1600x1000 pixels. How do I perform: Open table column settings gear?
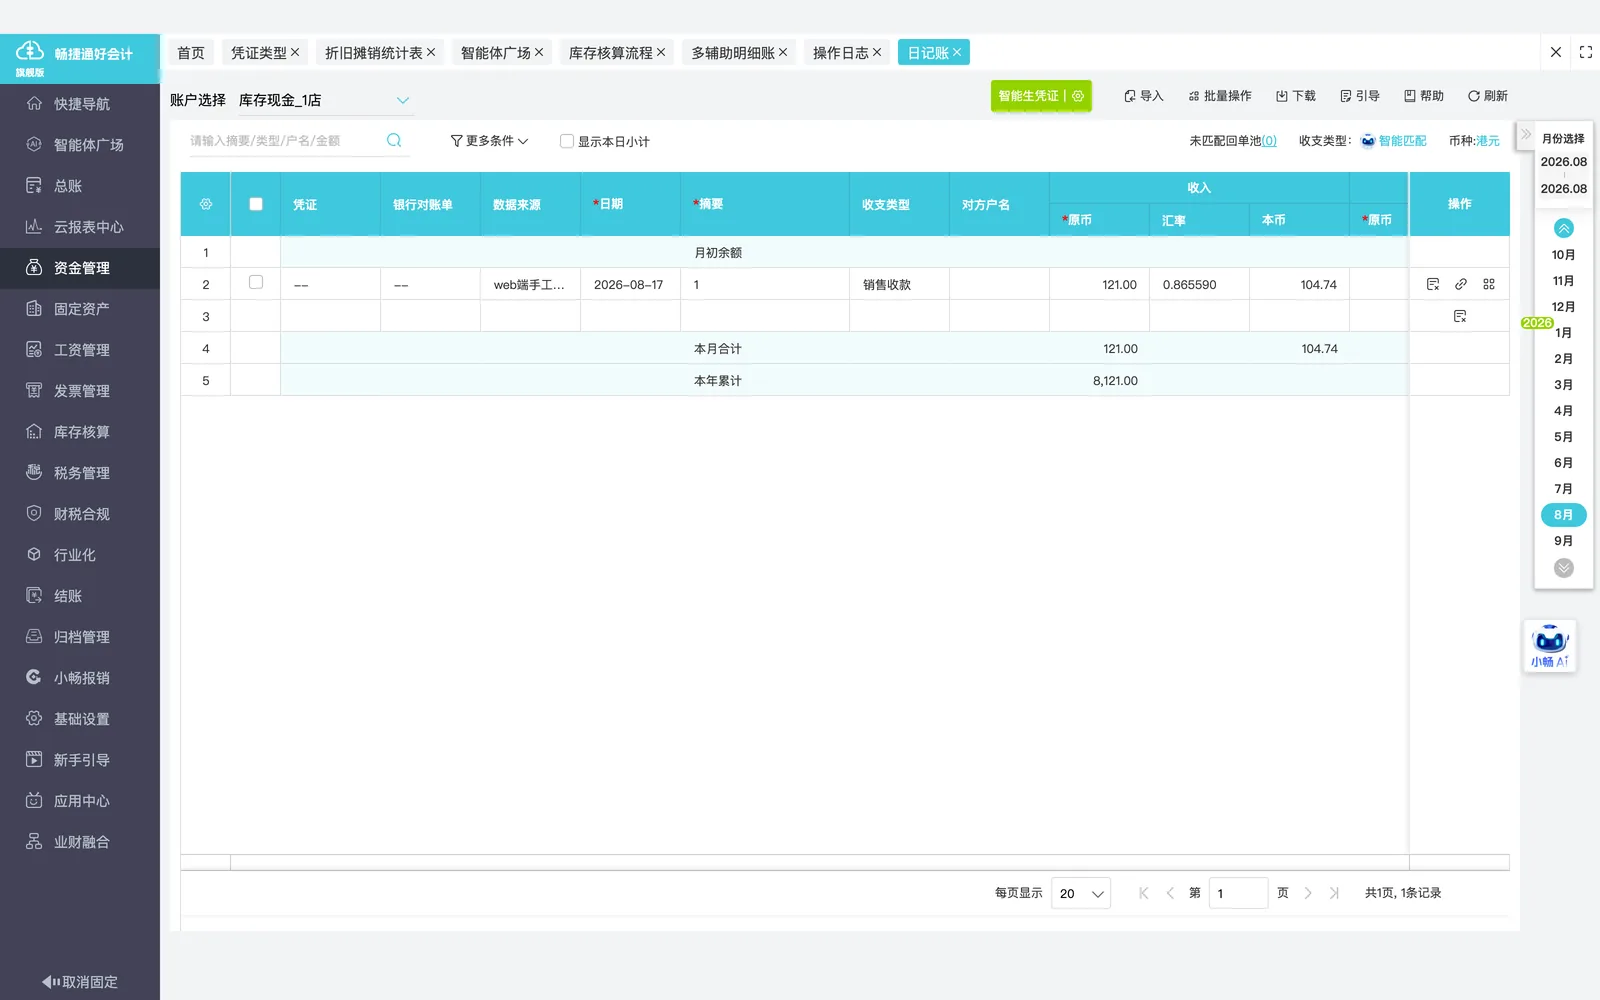pos(206,204)
